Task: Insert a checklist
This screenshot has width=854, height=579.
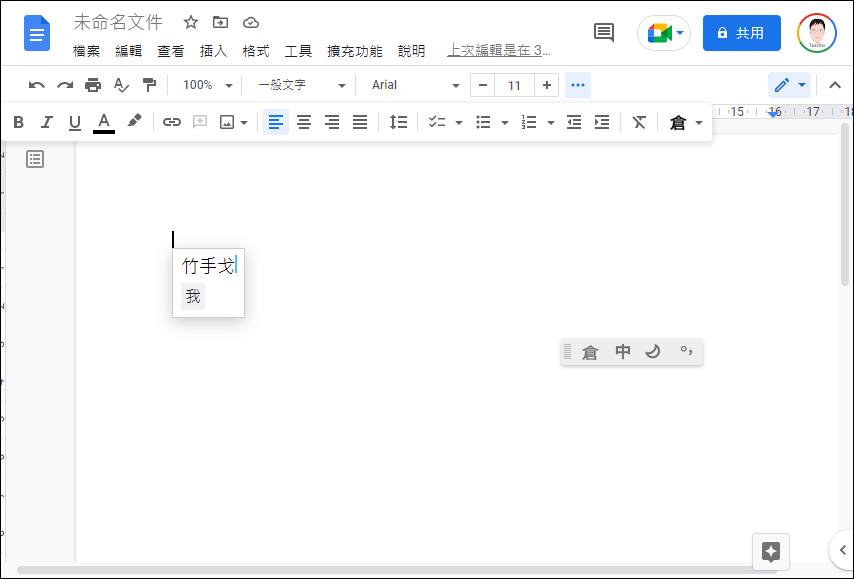Action: pos(437,122)
